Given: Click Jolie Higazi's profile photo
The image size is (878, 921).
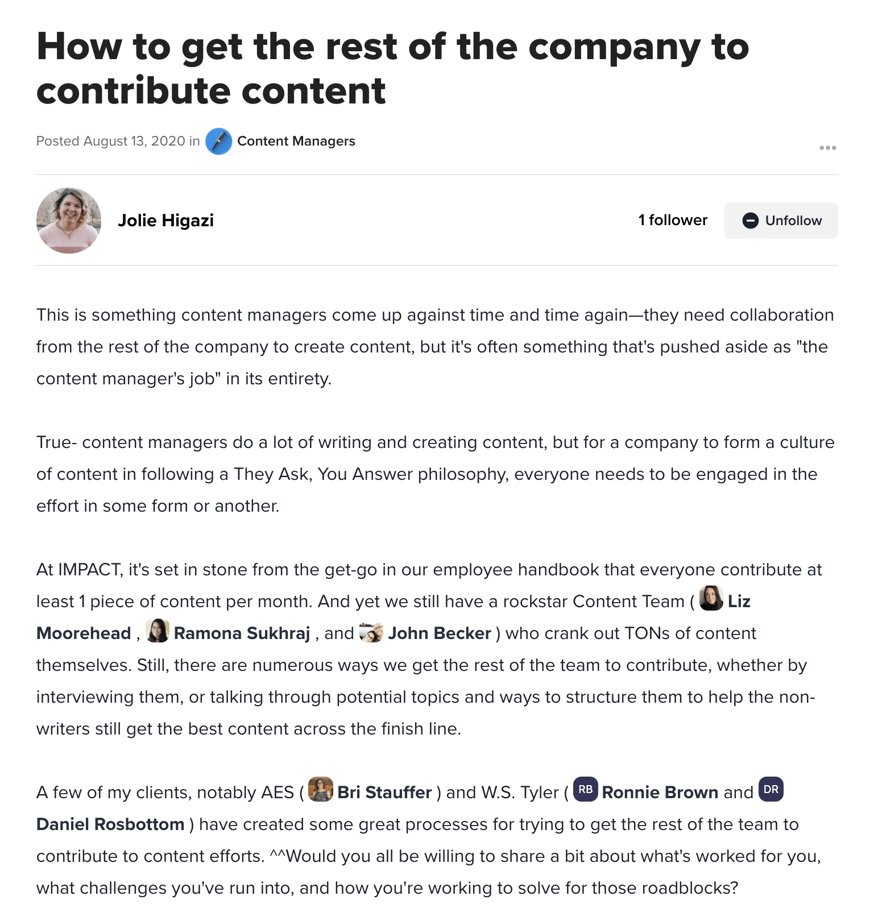Looking at the screenshot, I should (x=69, y=220).
